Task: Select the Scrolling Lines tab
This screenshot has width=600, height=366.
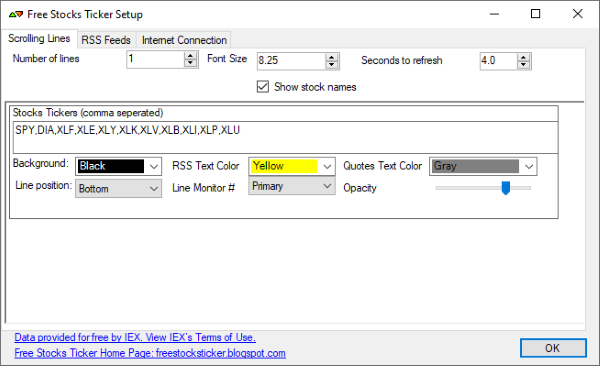Action: (39, 38)
